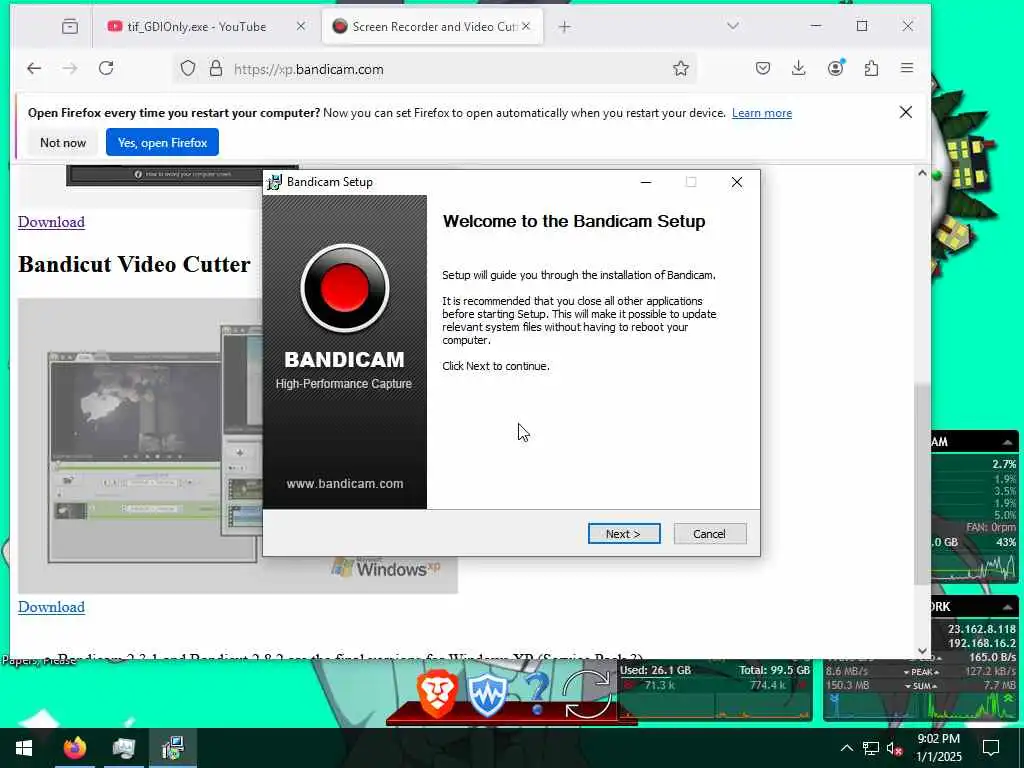Image resolution: width=1024 pixels, height=768 pixels.
Task: Click the Download link below Bandicut screenshot
Action: click(x=52, y=607)
